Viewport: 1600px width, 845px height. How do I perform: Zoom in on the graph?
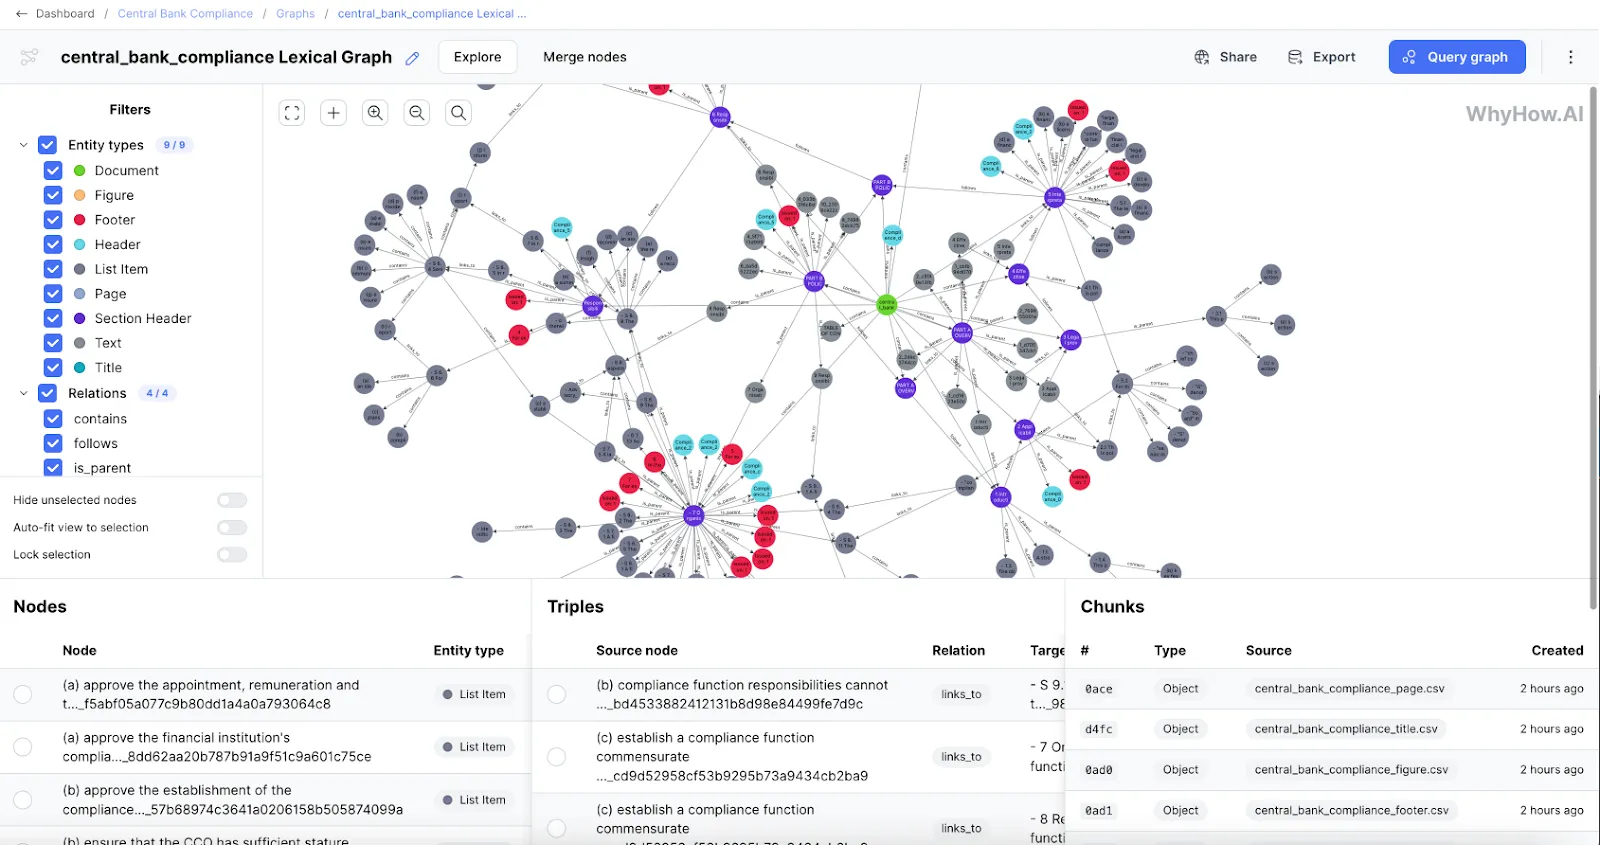click(x=375, y=113)
